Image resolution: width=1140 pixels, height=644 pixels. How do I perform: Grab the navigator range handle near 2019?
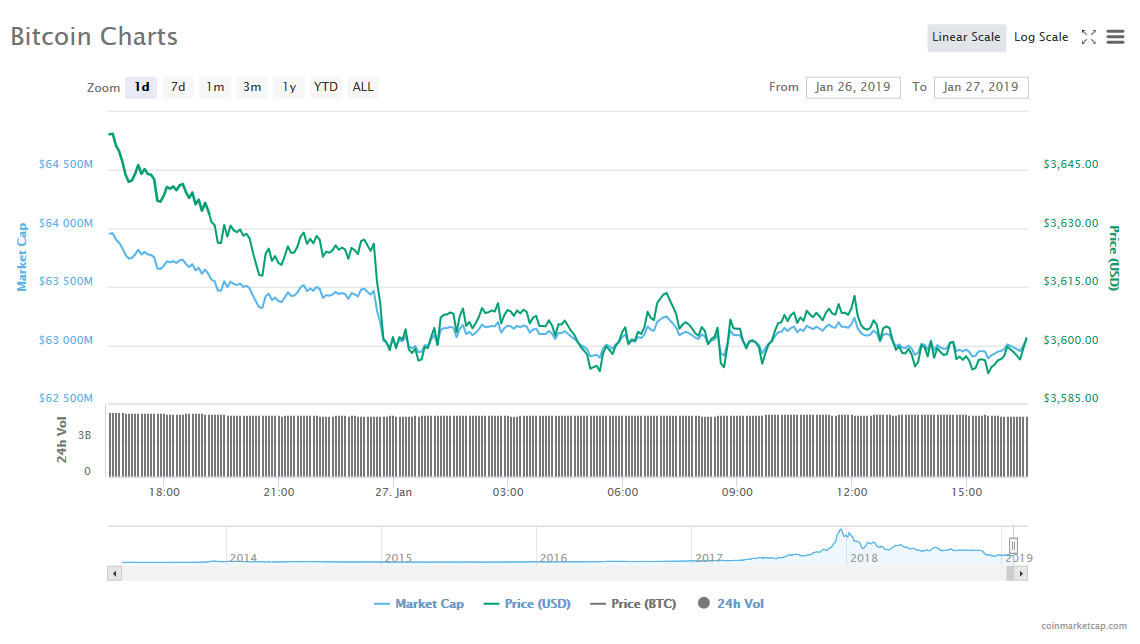point(1013,545)
